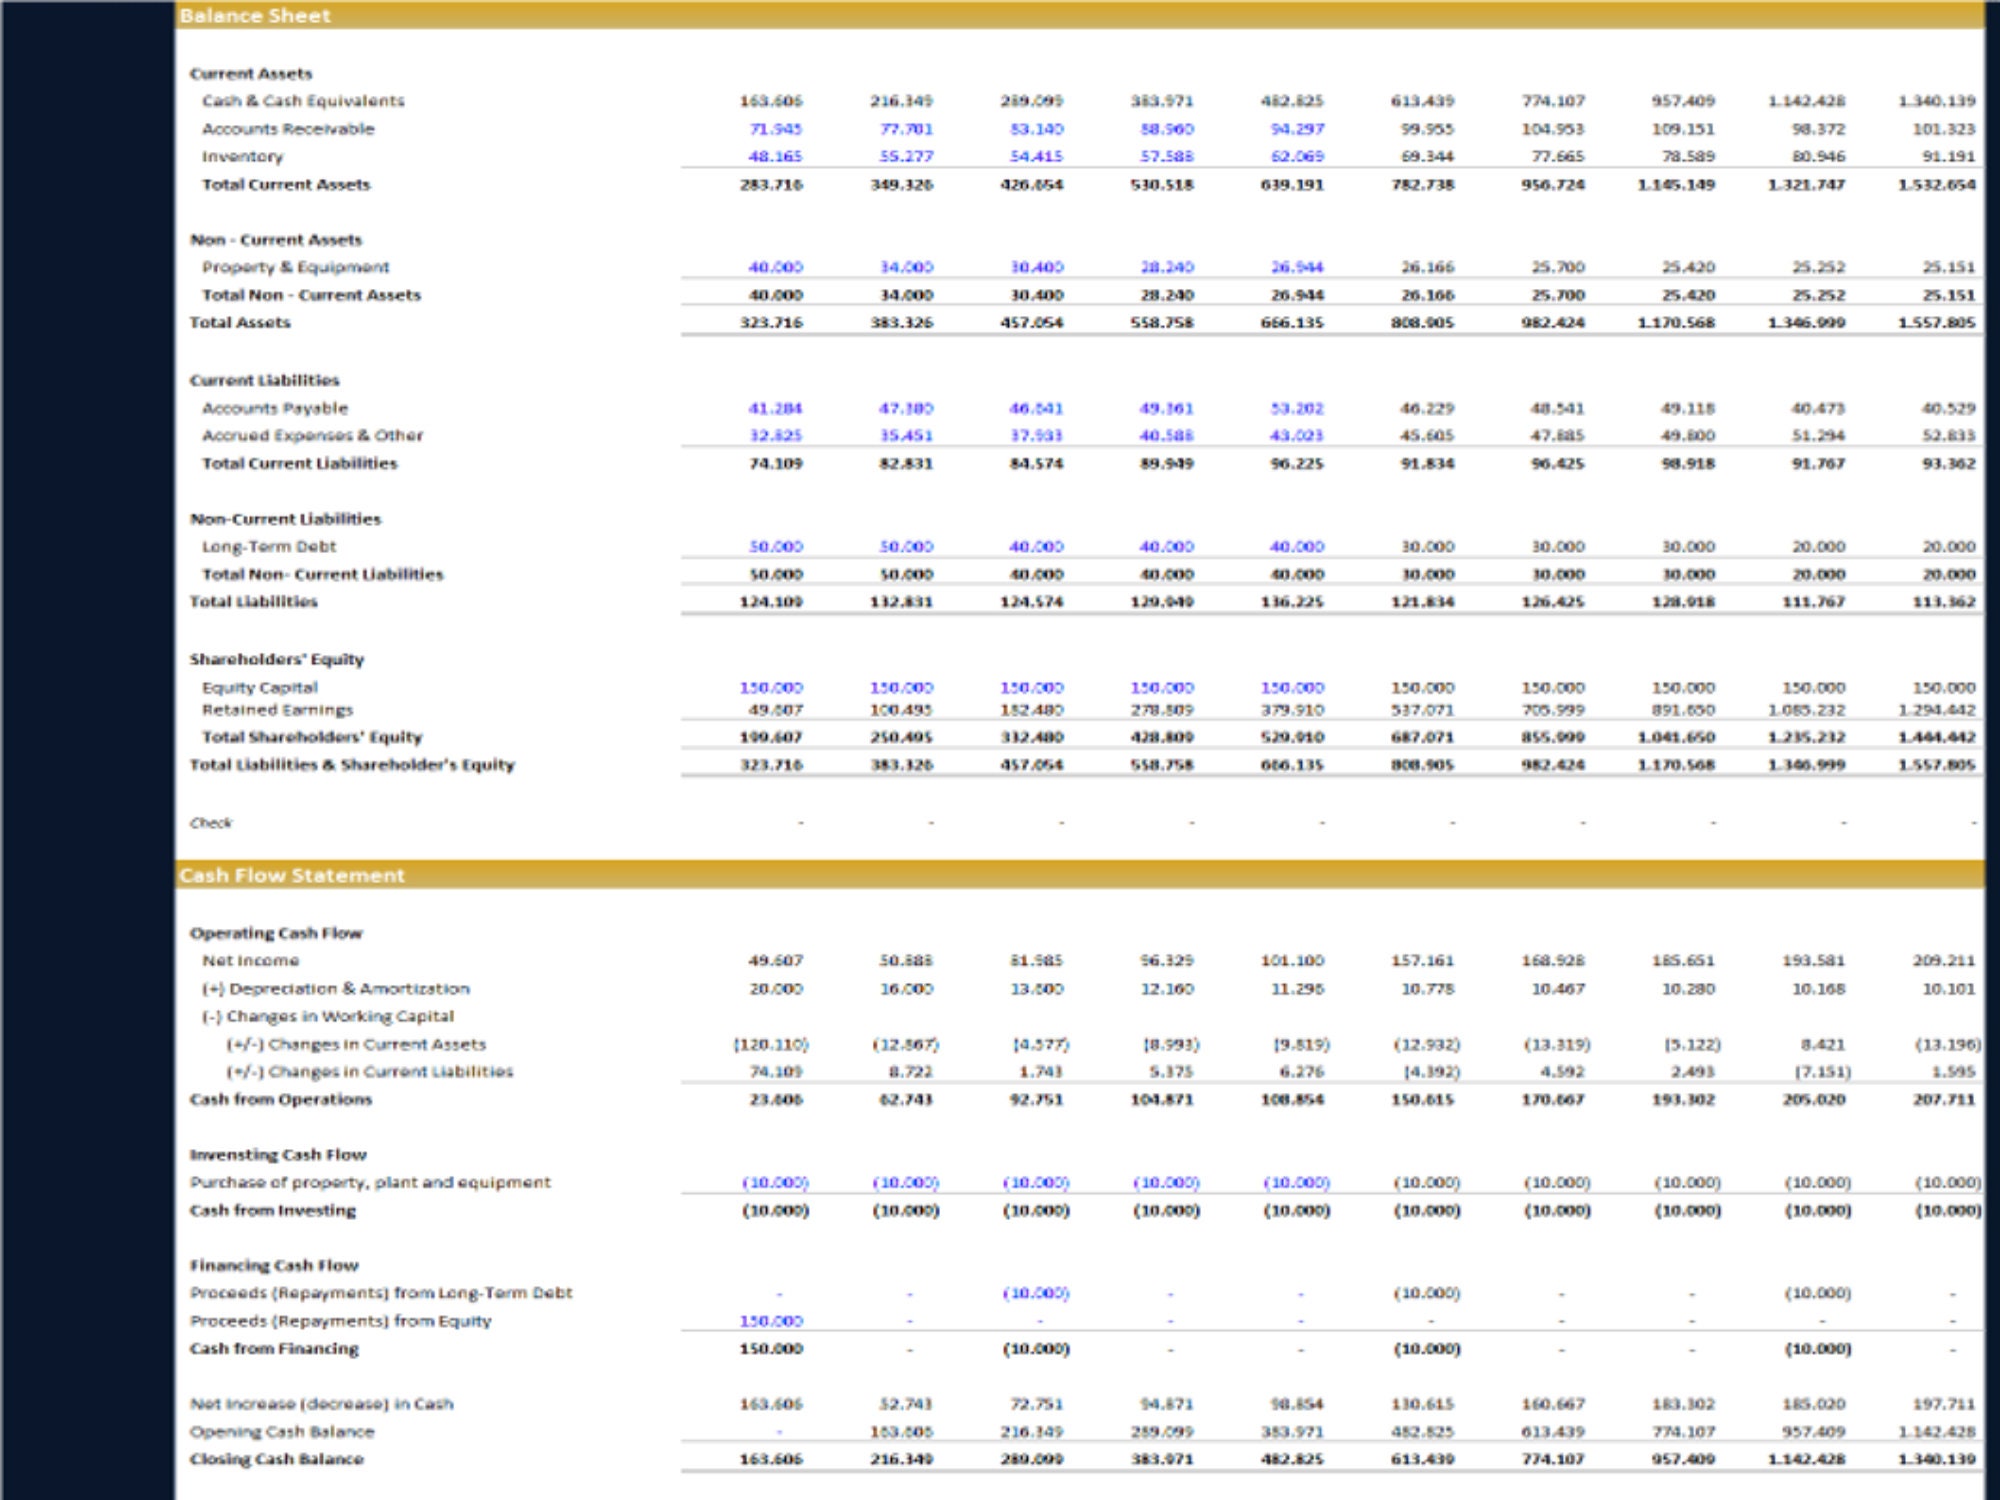This screenshot has width=2000, height=1500.
Task: Select the Accounts Payable label
Action: coord(275,408)
